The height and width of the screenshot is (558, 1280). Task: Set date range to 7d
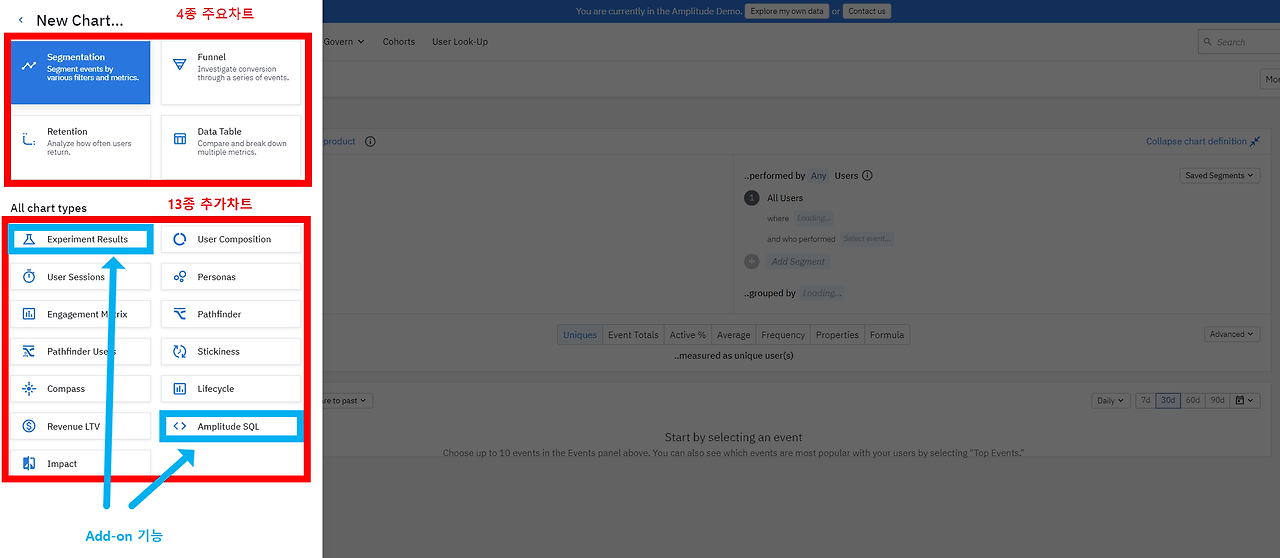(x=1146, y=400)
